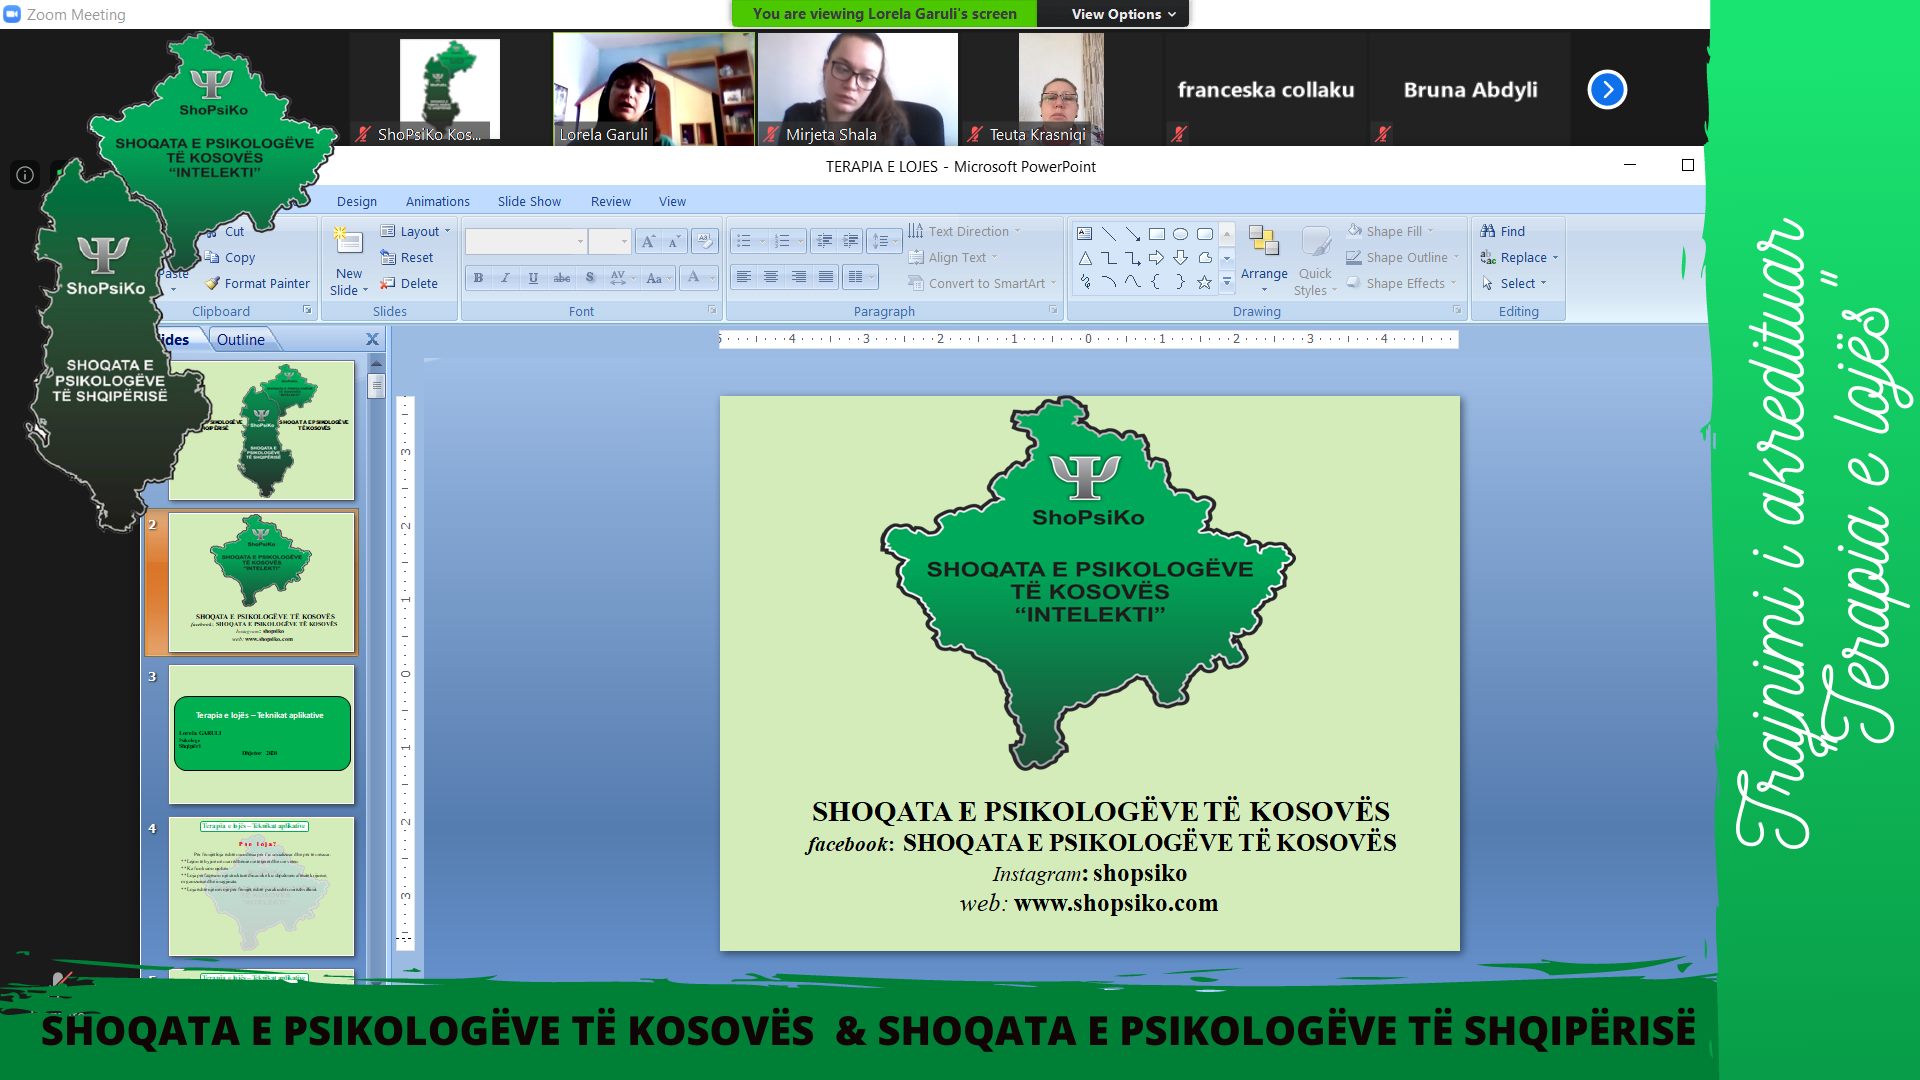Click the Format Painter tool
This screenshot has height=1080, width=1920.
pos(257,283)
